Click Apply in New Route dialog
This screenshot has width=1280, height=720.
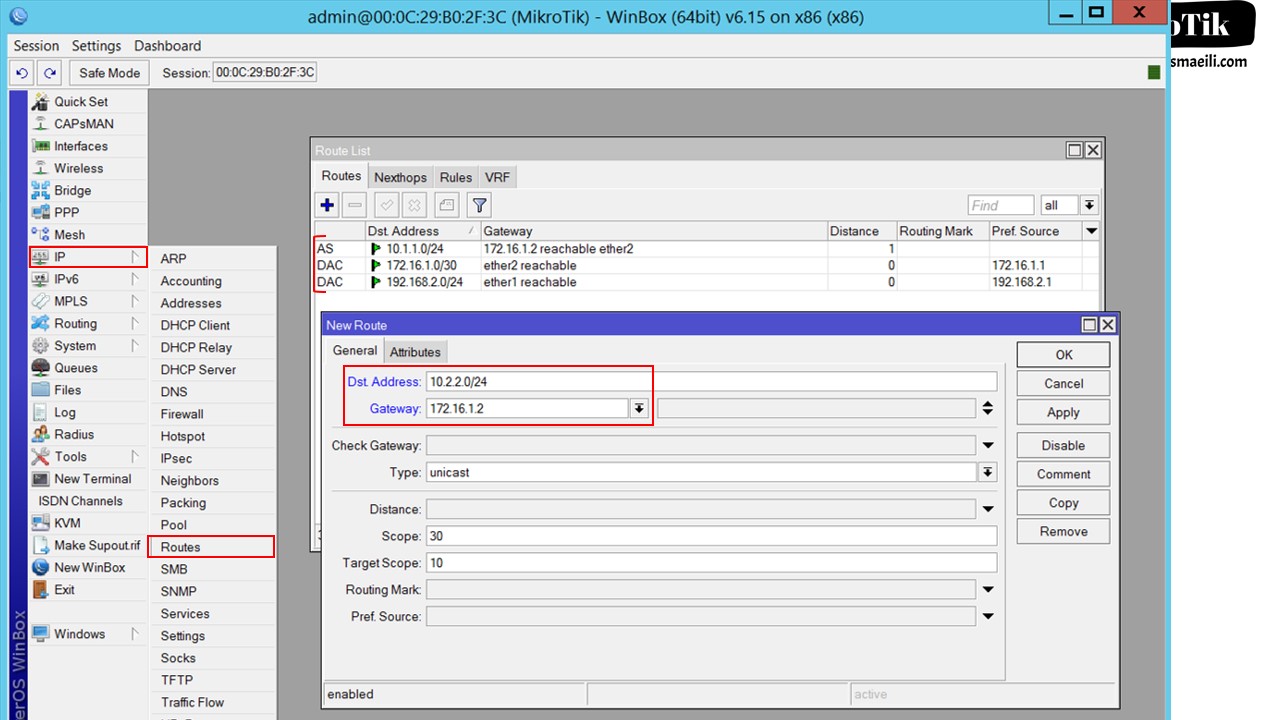[x=1063, y=412]
